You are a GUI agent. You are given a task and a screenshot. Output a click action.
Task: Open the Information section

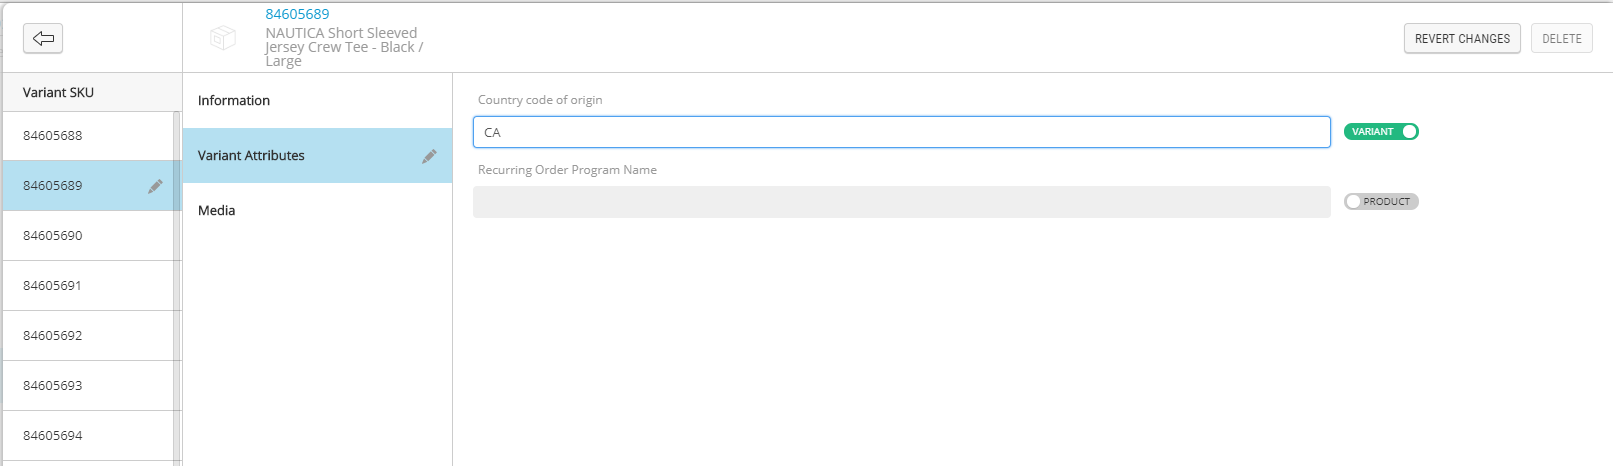(x=234, y=101)
